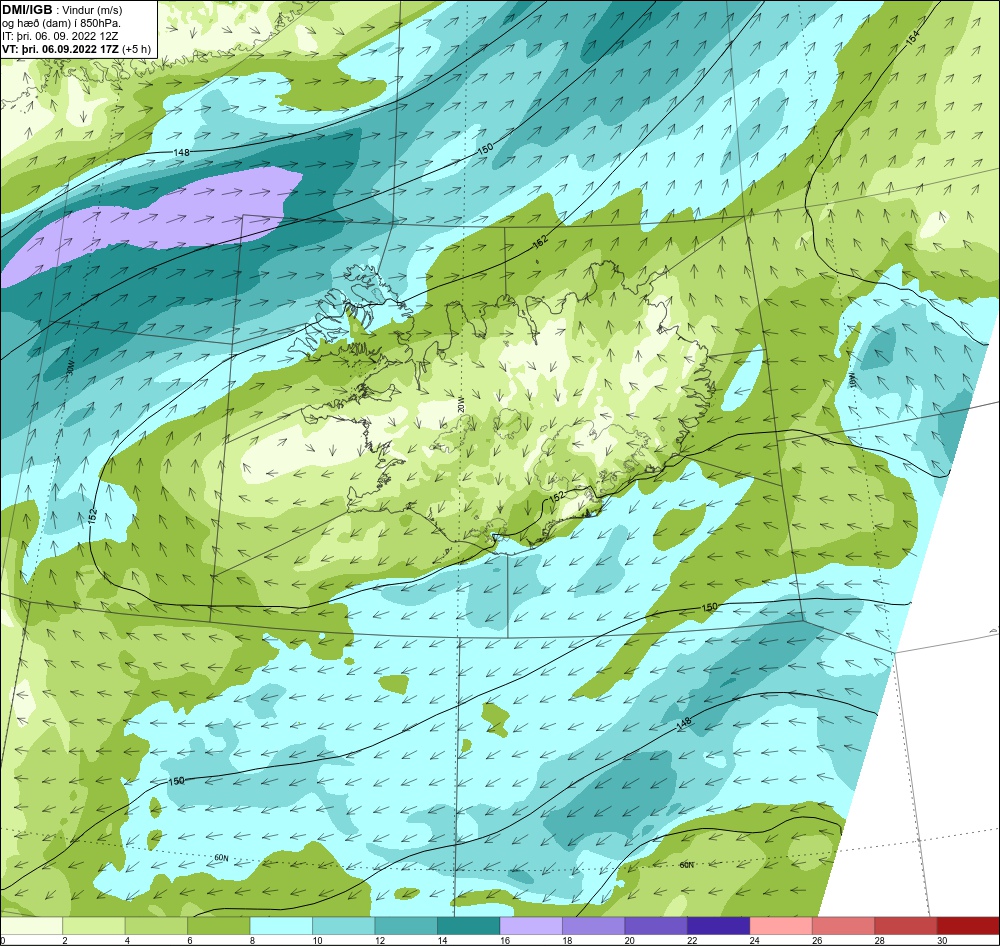Click the '148' contour label above purple wind maximum

tap(181, 152)
